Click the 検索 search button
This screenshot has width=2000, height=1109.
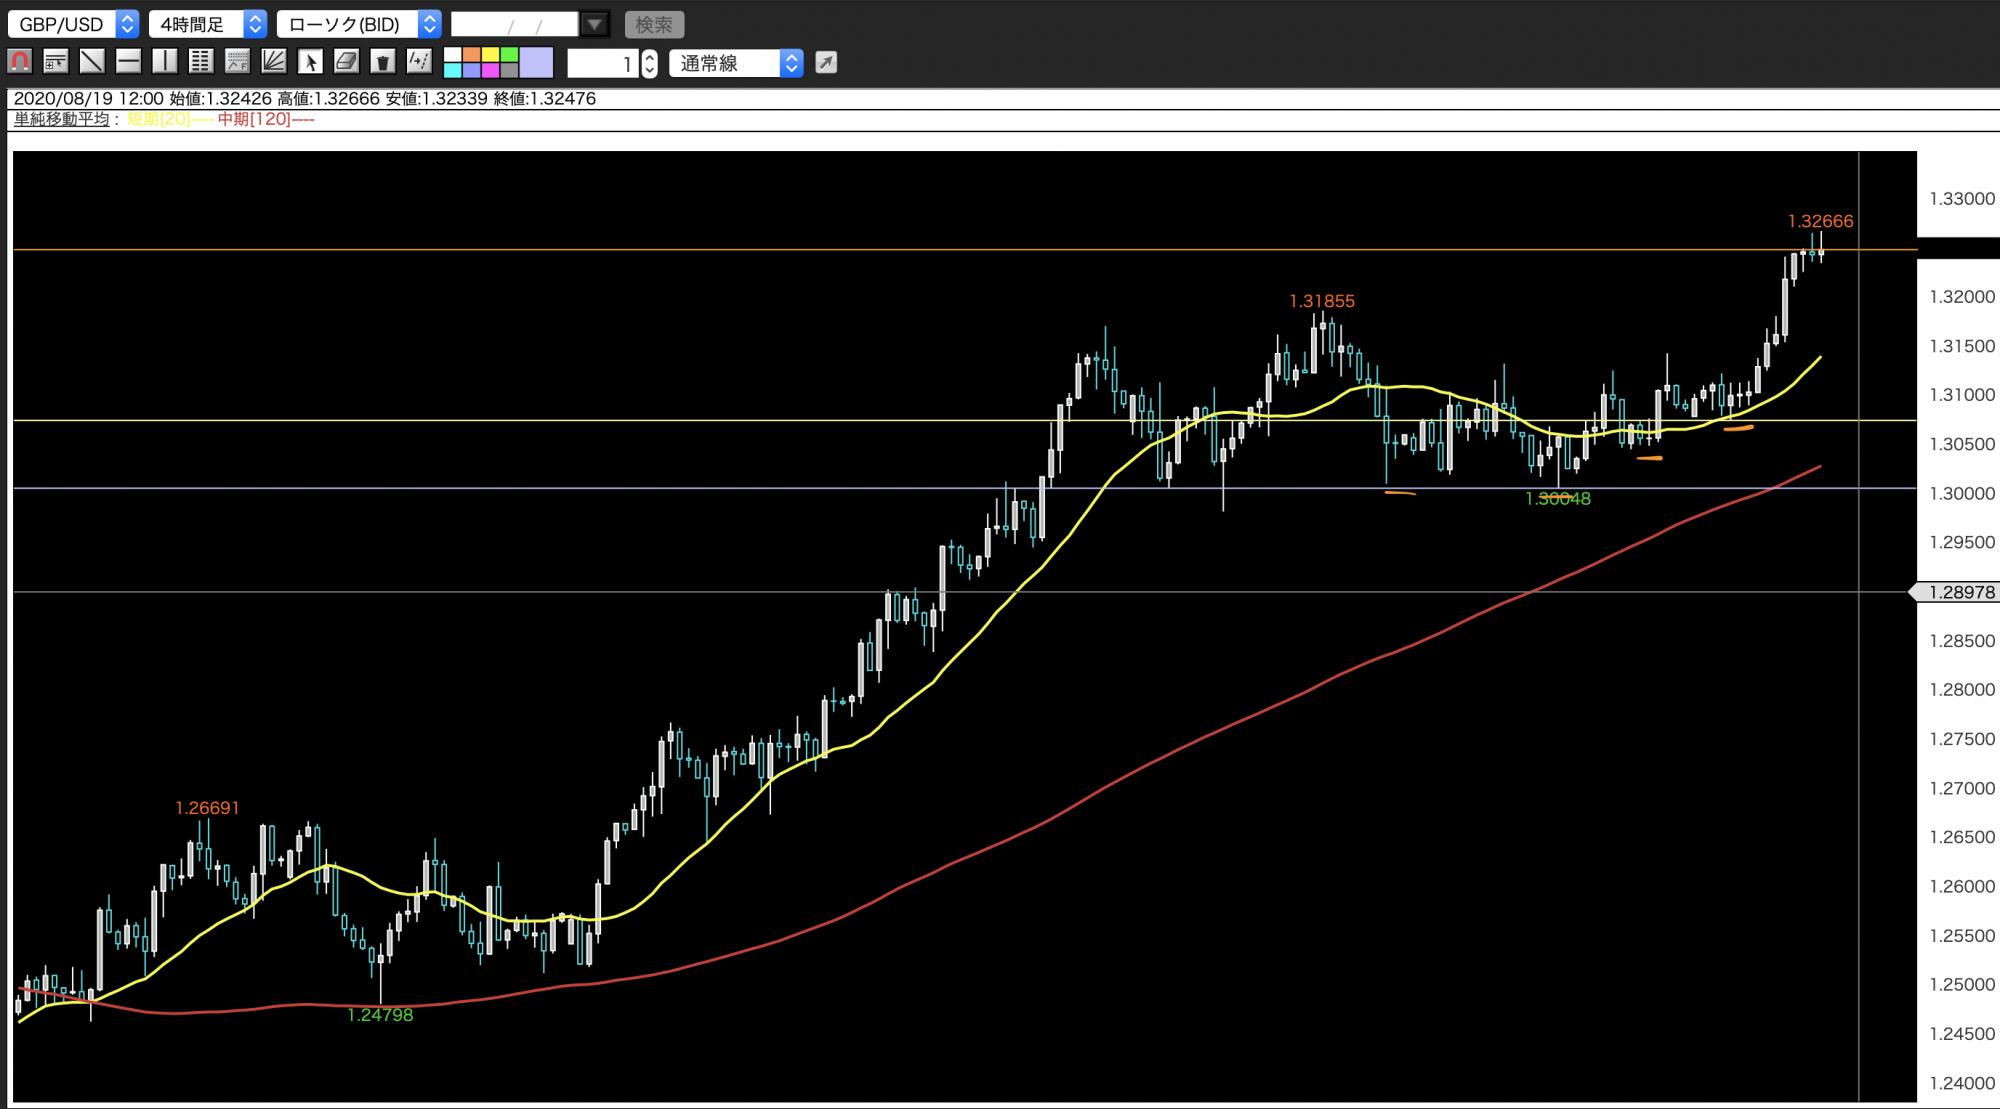654,24
